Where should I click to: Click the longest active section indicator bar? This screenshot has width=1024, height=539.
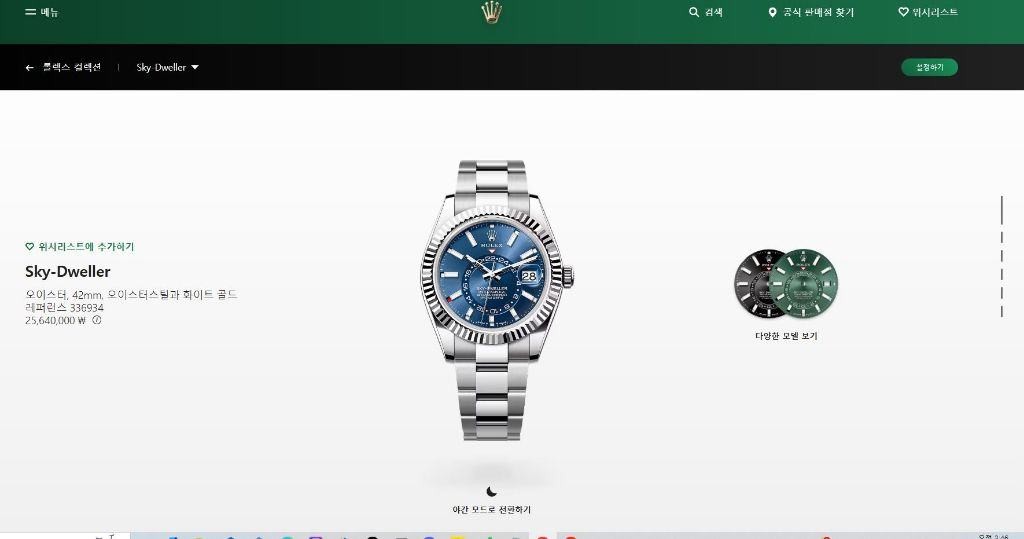[x=1002, y=210]
